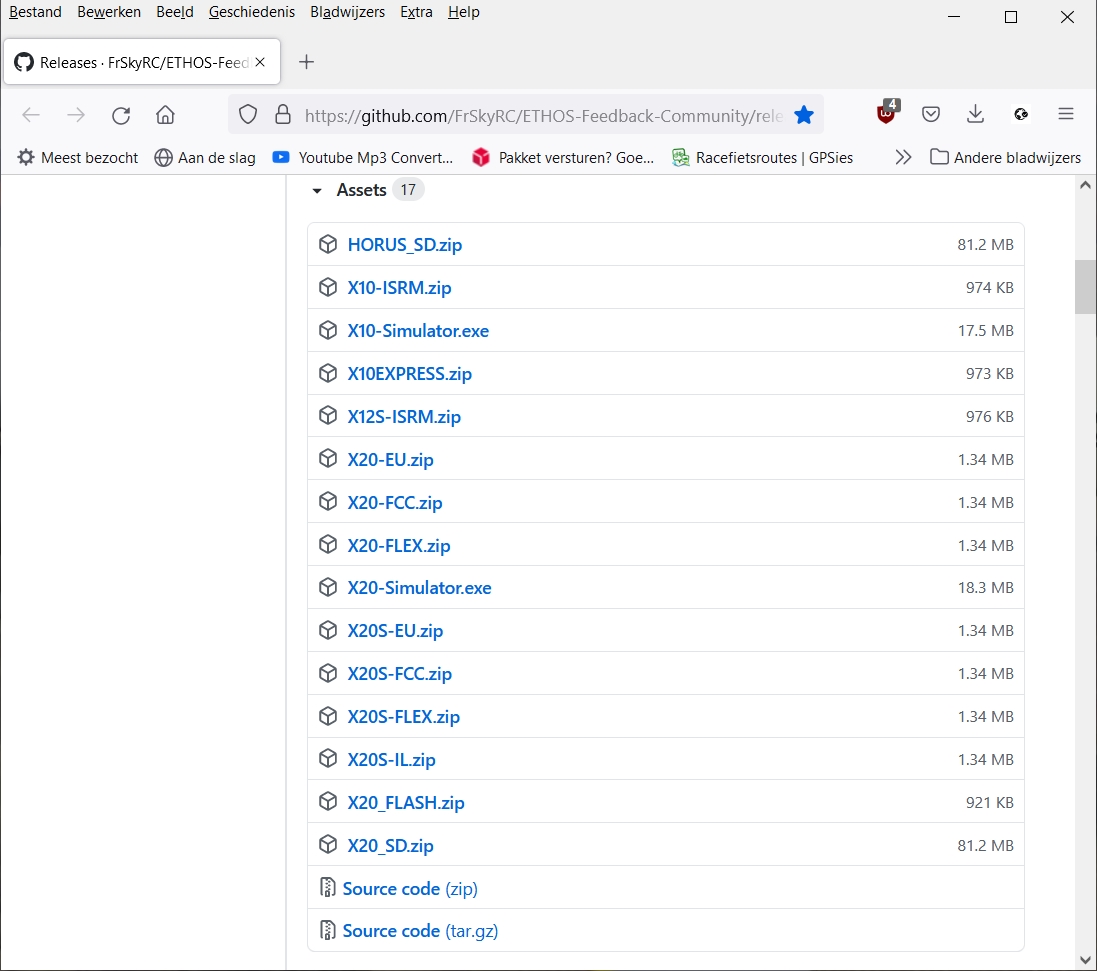Download X20S-FCC.zip

(x=399, y=674)
